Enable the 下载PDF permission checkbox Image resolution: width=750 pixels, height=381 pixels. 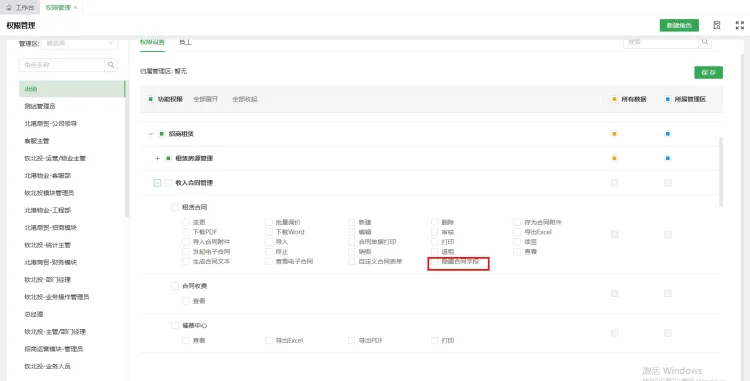click(x=186, y=232)
